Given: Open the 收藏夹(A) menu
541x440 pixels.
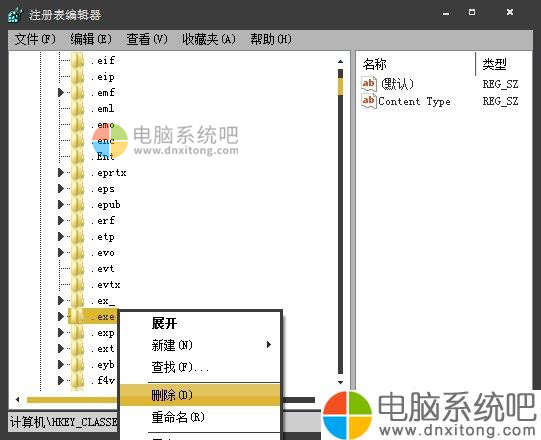Looking at the screenshot, I should coord(209,39).
